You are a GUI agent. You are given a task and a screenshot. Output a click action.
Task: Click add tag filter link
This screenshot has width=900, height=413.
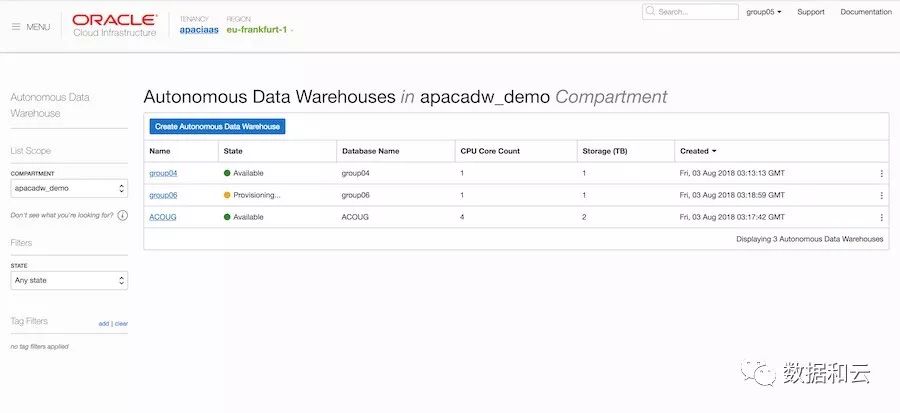[x=104, y=324]
